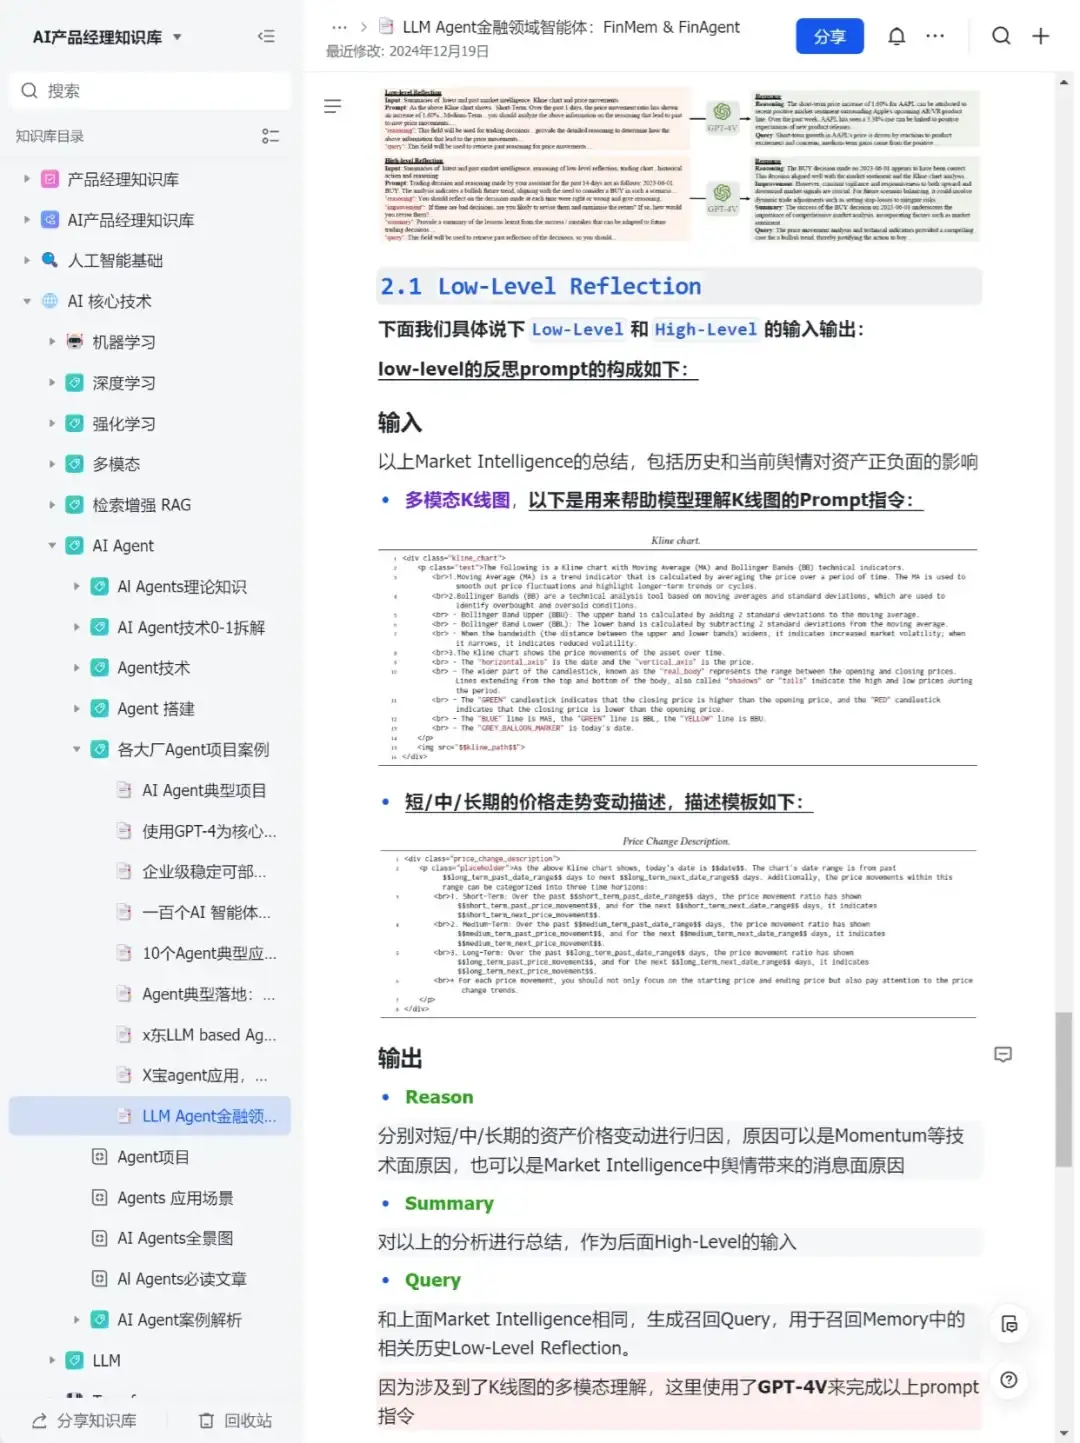Open the AI产品经理知识库 title dropdown
Screen dimensions: 1080x1443
[x=176, y=36]
